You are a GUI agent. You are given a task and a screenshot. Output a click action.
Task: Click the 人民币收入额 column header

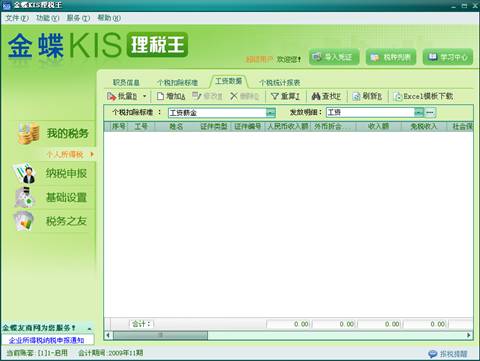[288, 126]
